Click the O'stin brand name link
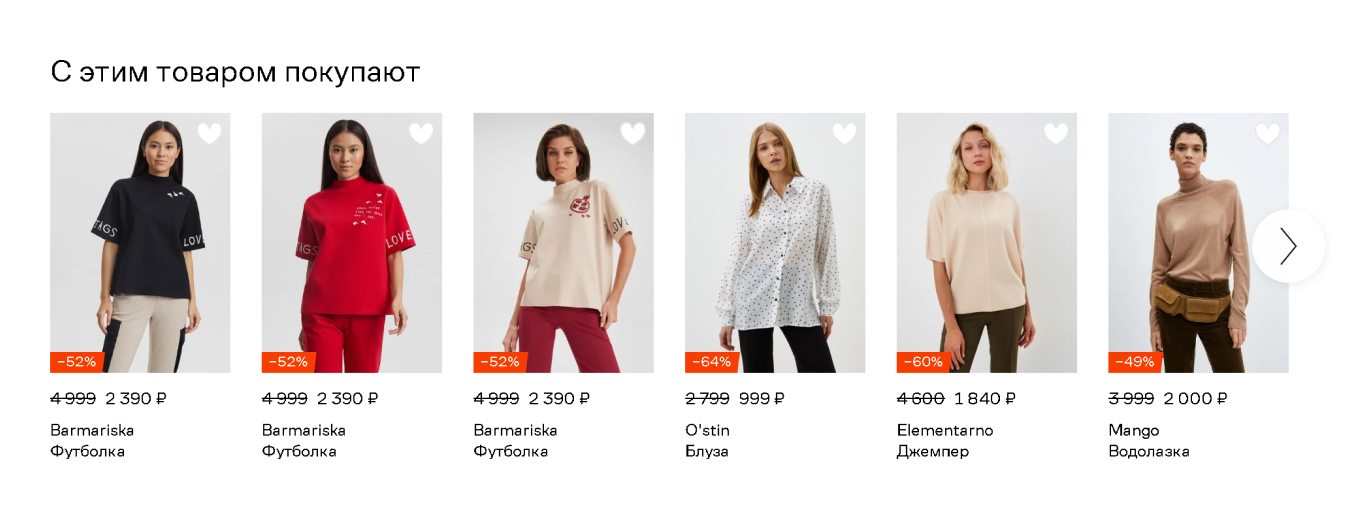 click(707, 430)
